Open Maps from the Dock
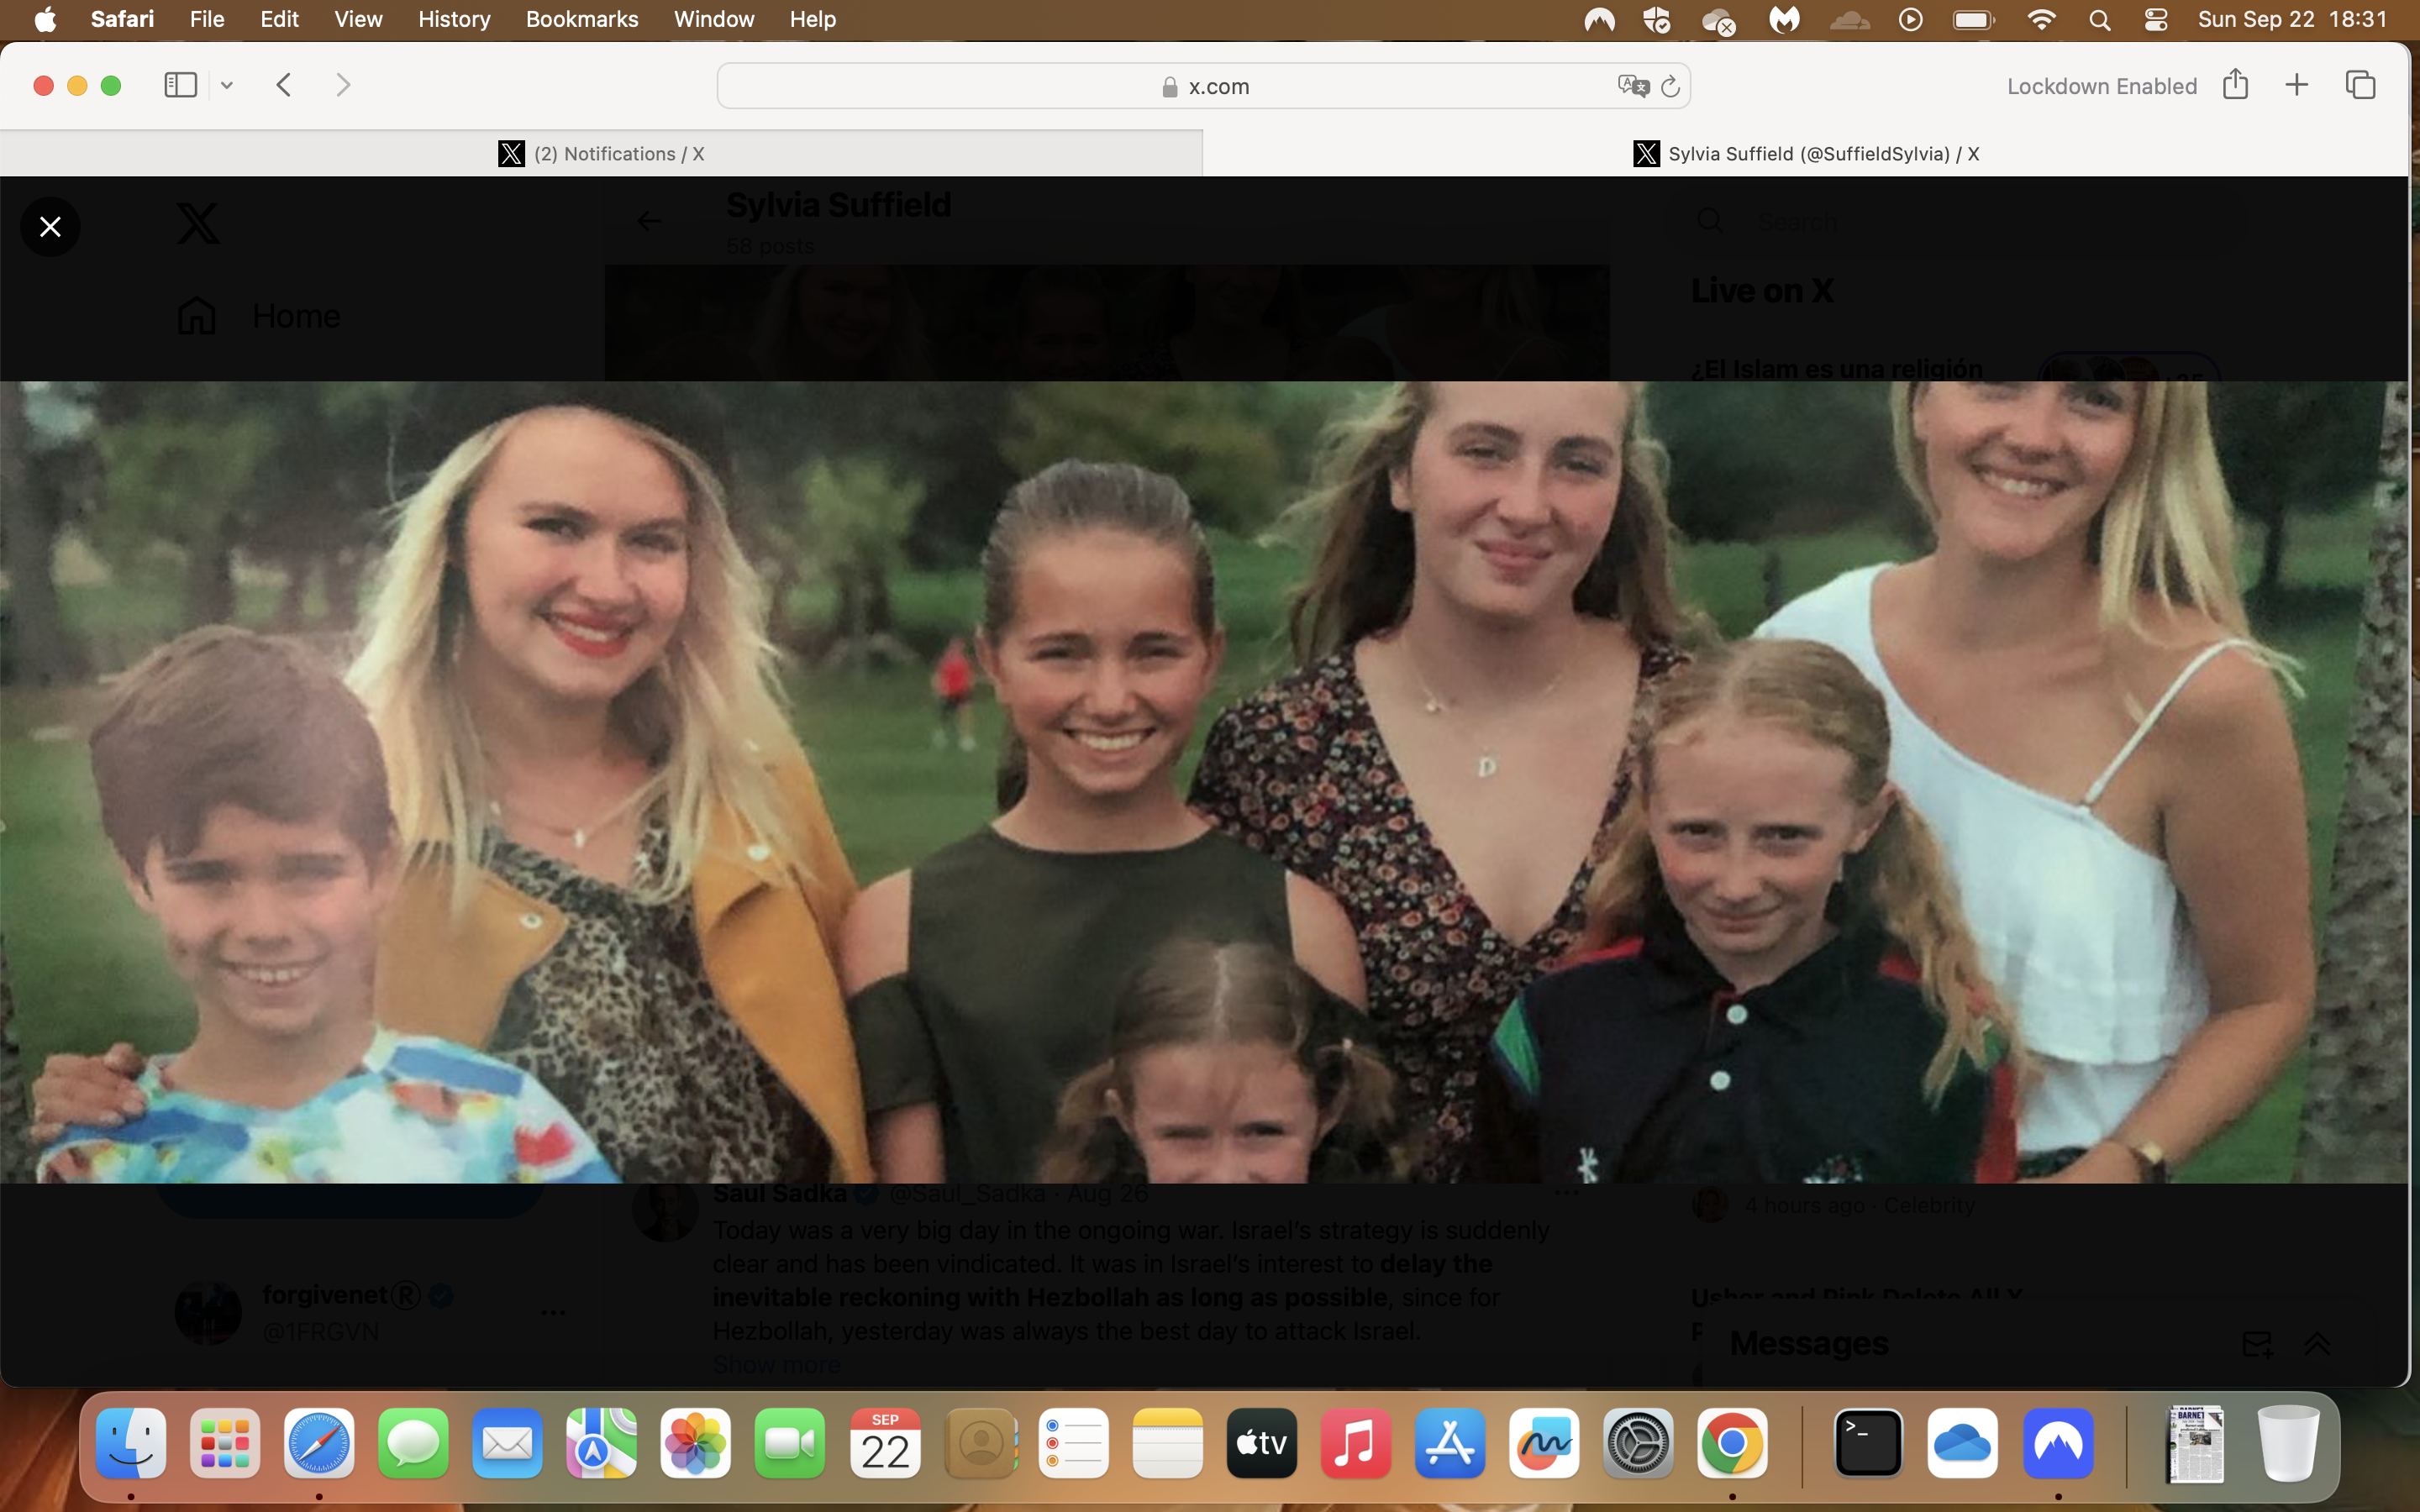 [601, 1443]
